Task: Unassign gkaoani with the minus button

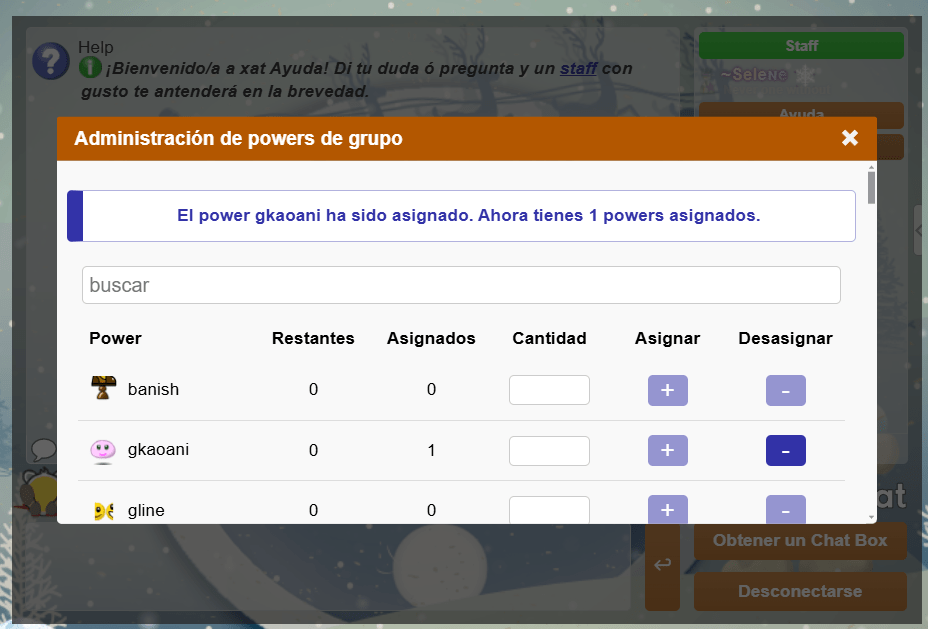Action: (785, 451)
